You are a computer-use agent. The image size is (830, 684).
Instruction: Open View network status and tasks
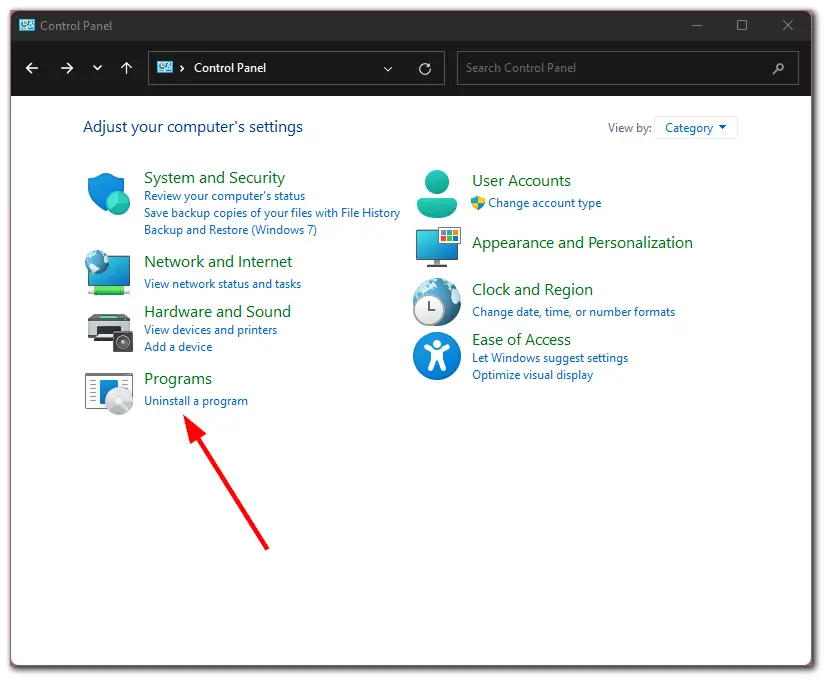click(222, 284)
